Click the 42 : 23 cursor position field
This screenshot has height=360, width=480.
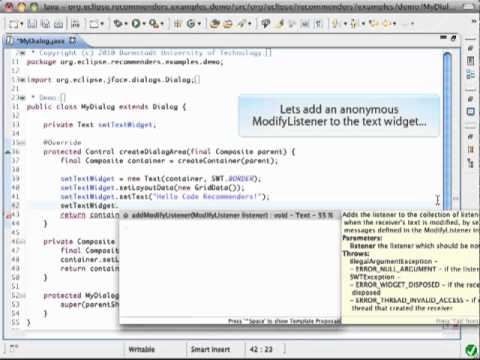[261, 349]
